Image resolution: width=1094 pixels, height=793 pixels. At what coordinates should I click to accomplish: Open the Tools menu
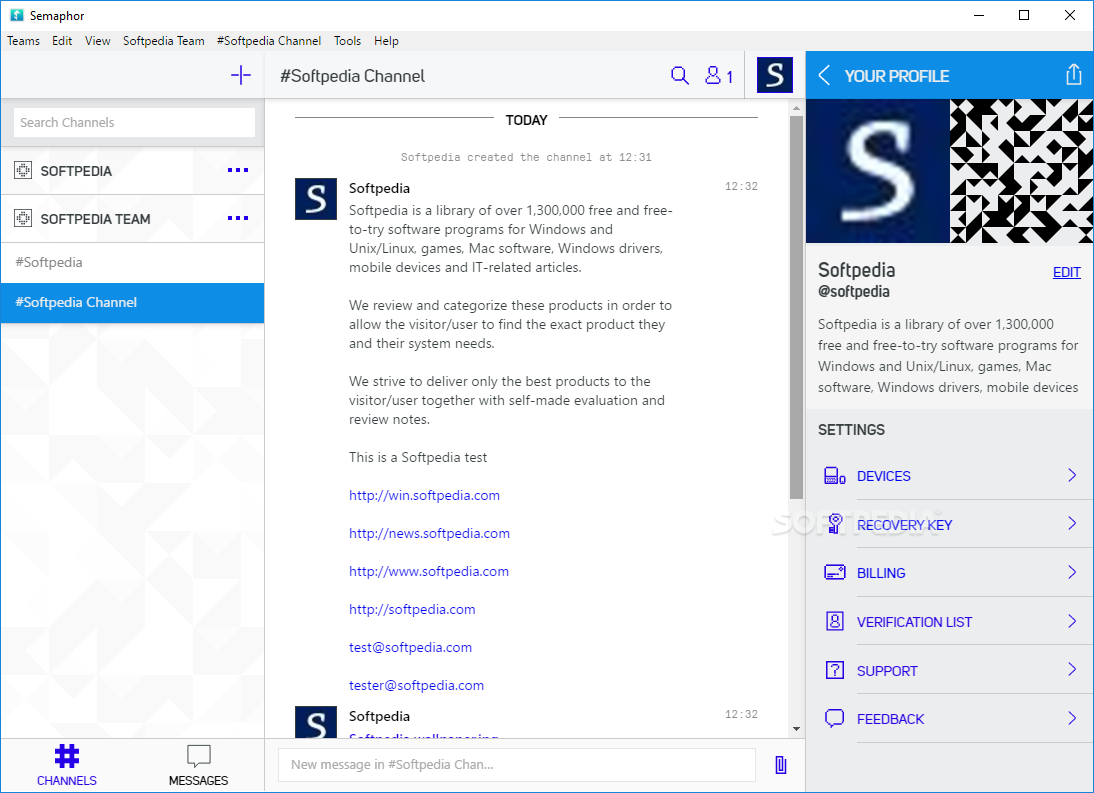pos(347,40)
